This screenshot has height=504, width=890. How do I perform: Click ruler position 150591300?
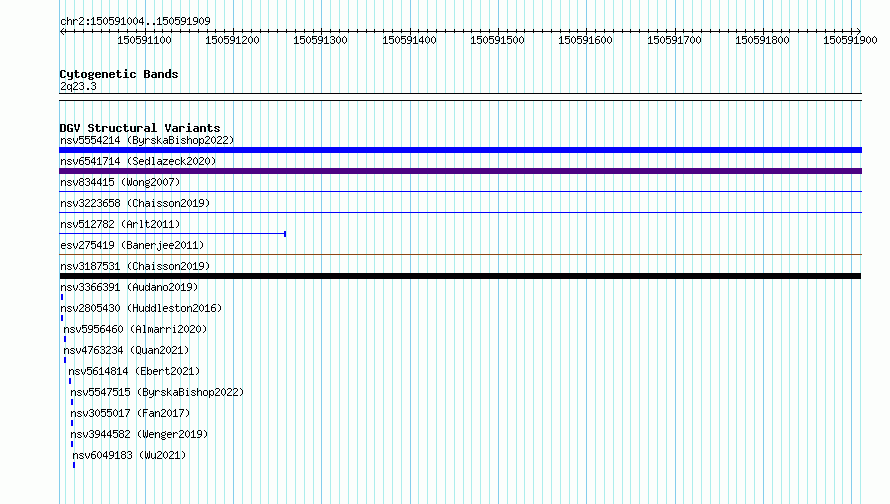coord(320,40)
